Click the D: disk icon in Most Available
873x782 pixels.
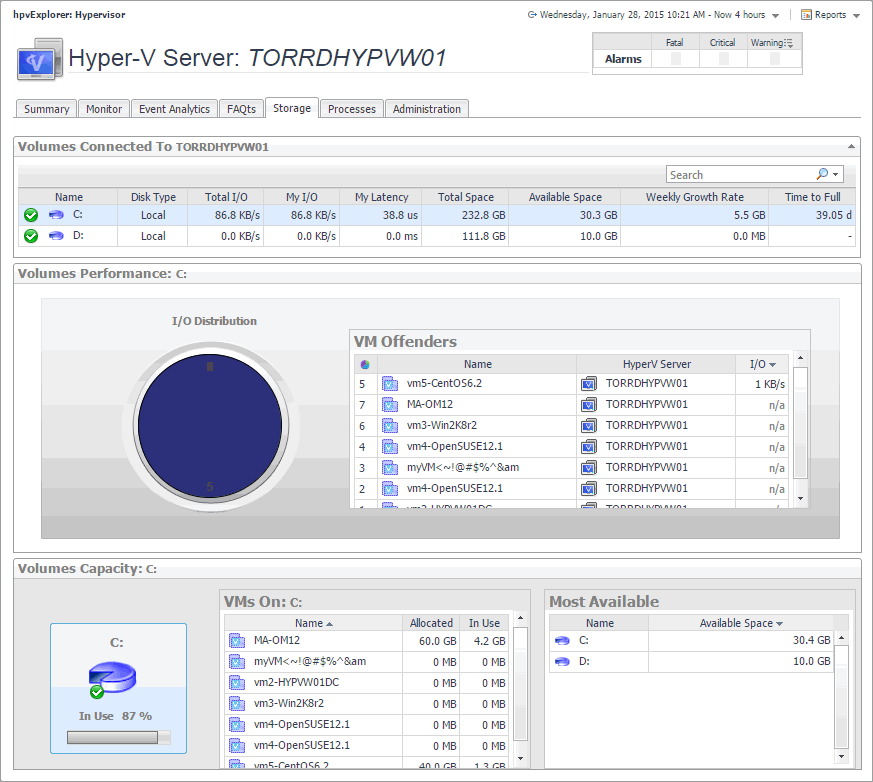562,661
